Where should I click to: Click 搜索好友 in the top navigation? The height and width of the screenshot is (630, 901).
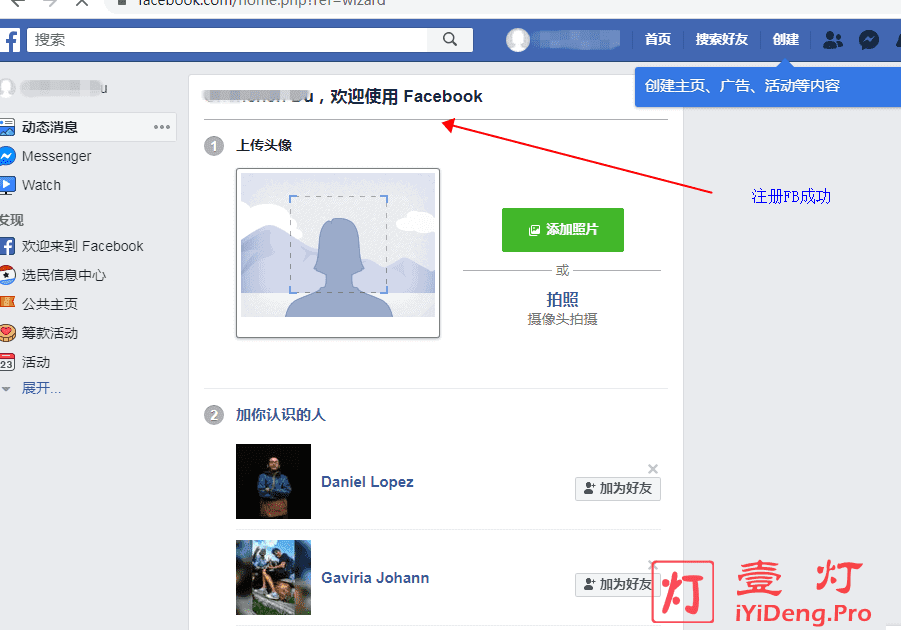[721, 40]
